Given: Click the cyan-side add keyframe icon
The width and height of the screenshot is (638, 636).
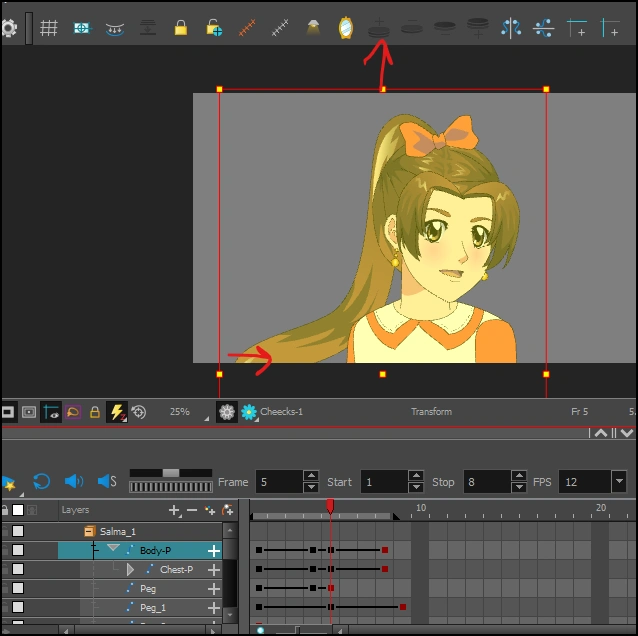Looking at the screenshot, I should click(x=610, y=28).
